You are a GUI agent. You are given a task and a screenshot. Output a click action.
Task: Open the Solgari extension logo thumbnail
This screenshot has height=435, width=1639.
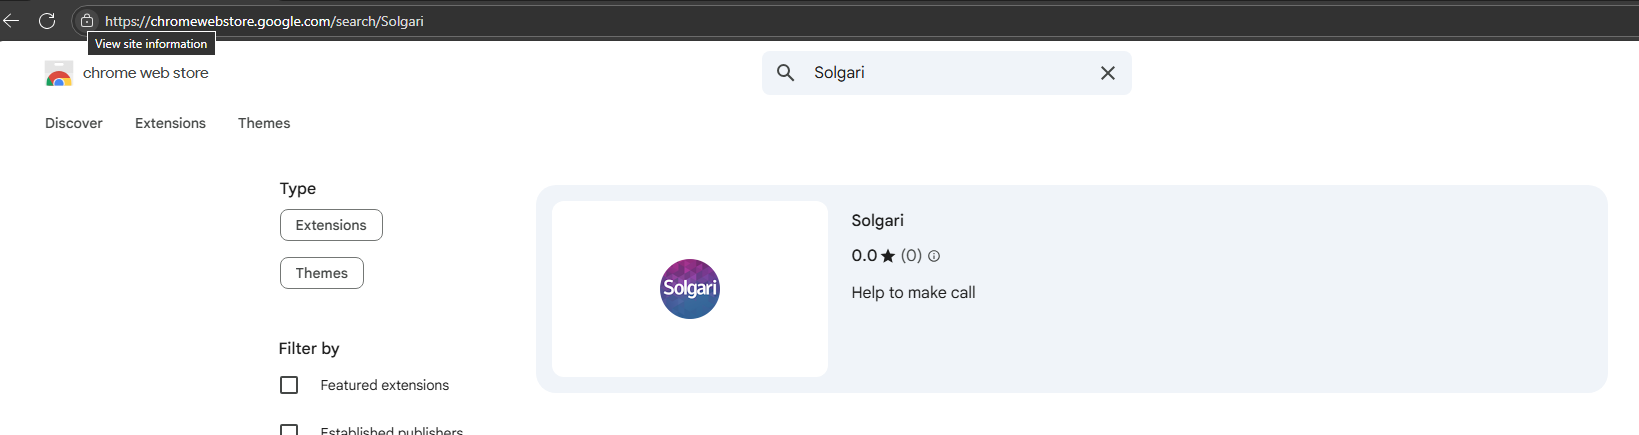click(690, 289)
